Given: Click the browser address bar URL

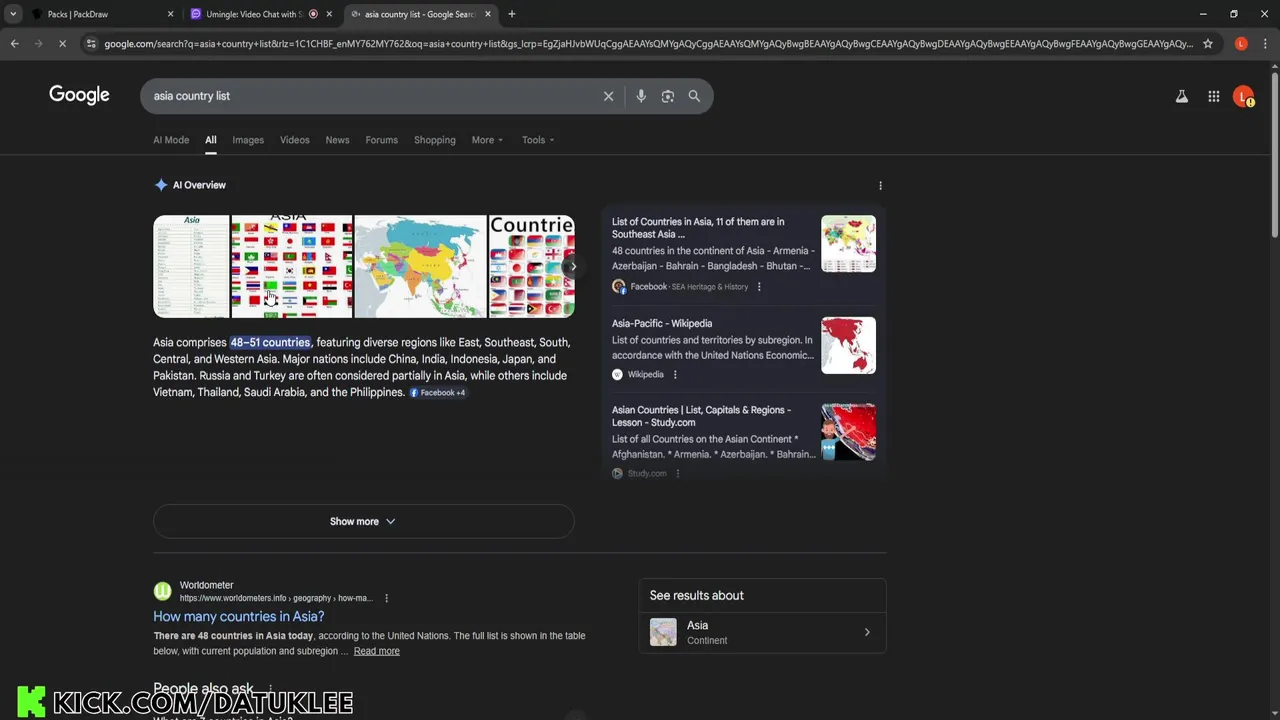Looking at the screenshot, I should 648,43.
